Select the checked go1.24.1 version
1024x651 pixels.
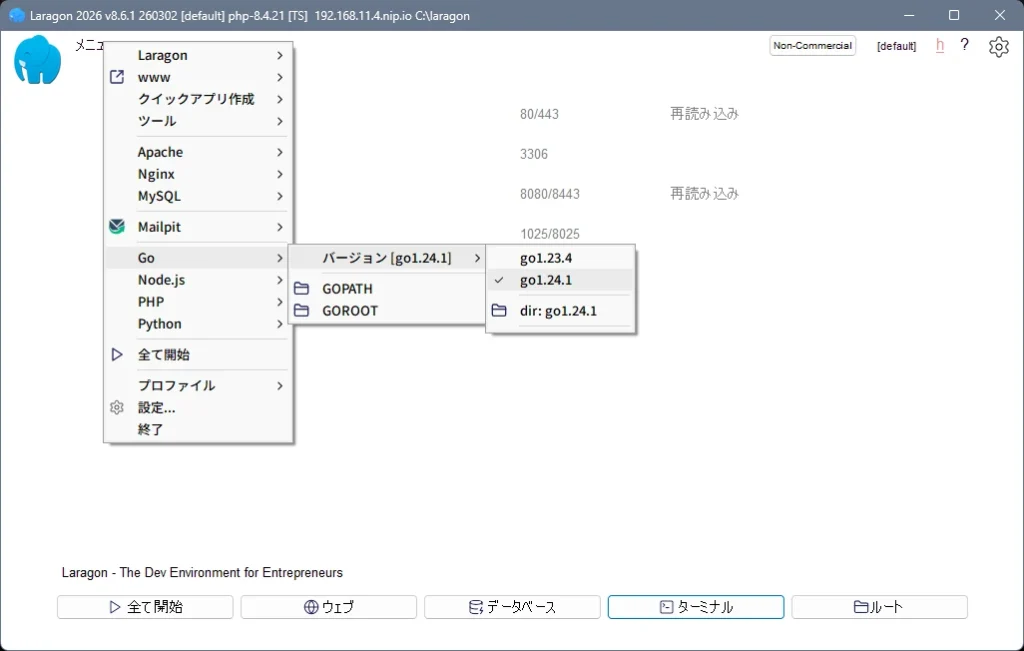click(x=560, y=280)
